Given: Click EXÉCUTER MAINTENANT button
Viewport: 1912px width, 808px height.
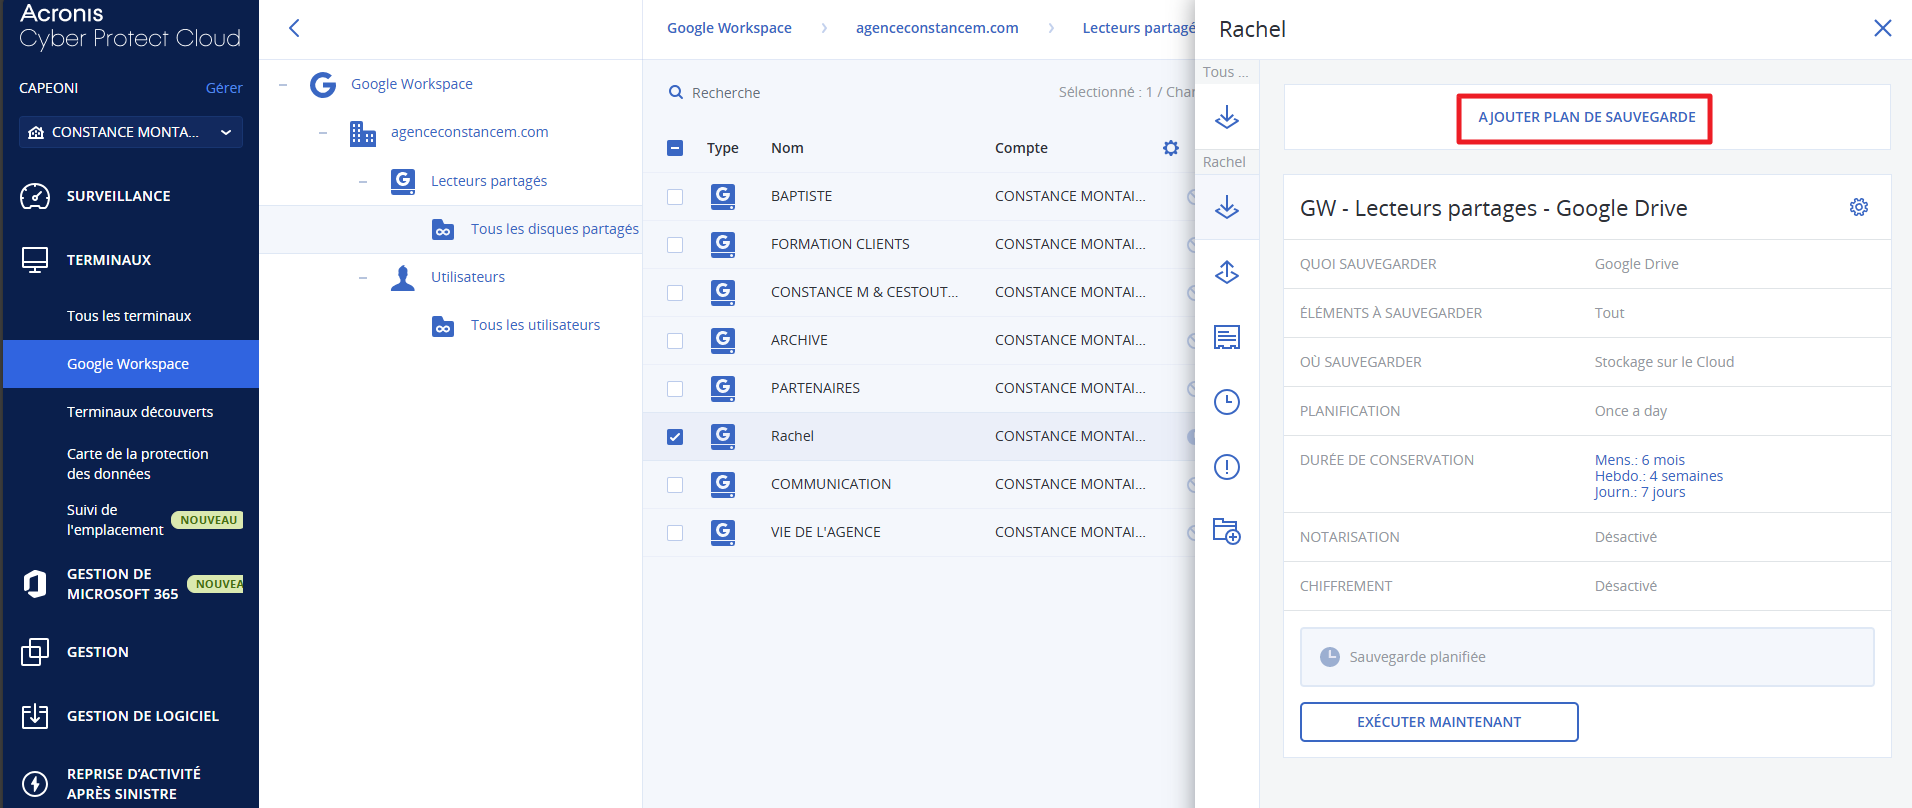Looking at the screenshot, I should 1439,722.
